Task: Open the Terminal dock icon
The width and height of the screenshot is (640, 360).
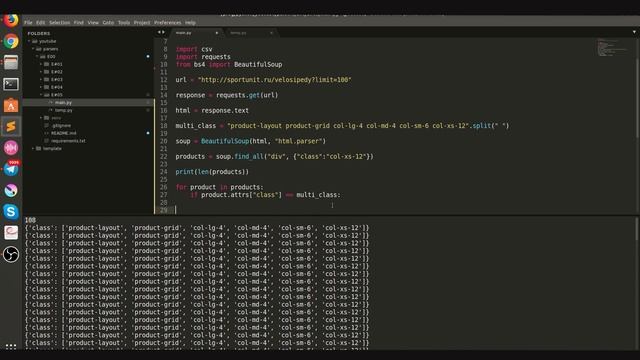Action: pyautogui.click(x=11, y=84)
